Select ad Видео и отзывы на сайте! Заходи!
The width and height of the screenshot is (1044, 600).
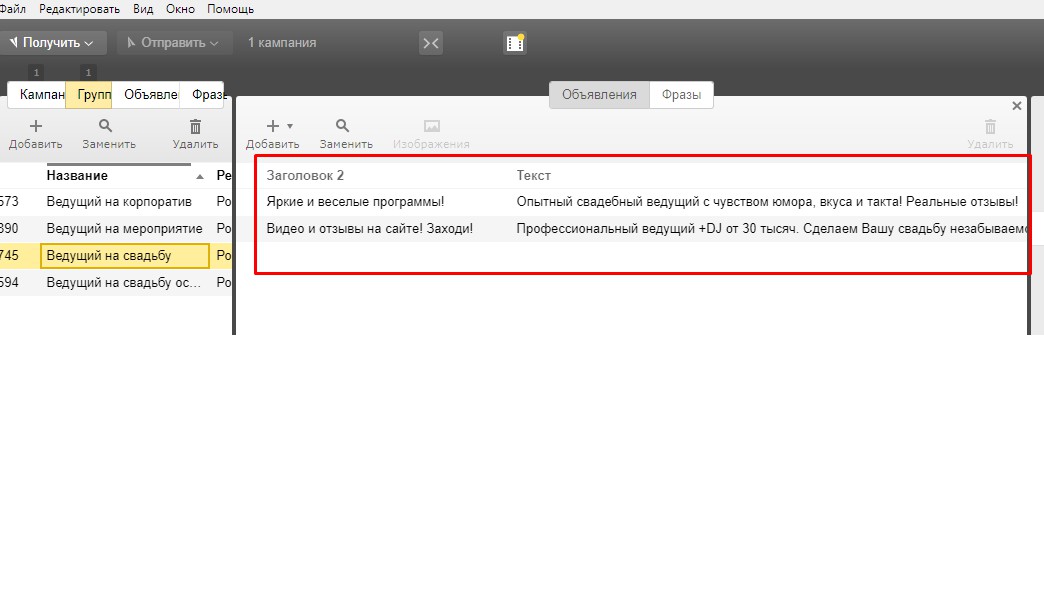point(370,228)
